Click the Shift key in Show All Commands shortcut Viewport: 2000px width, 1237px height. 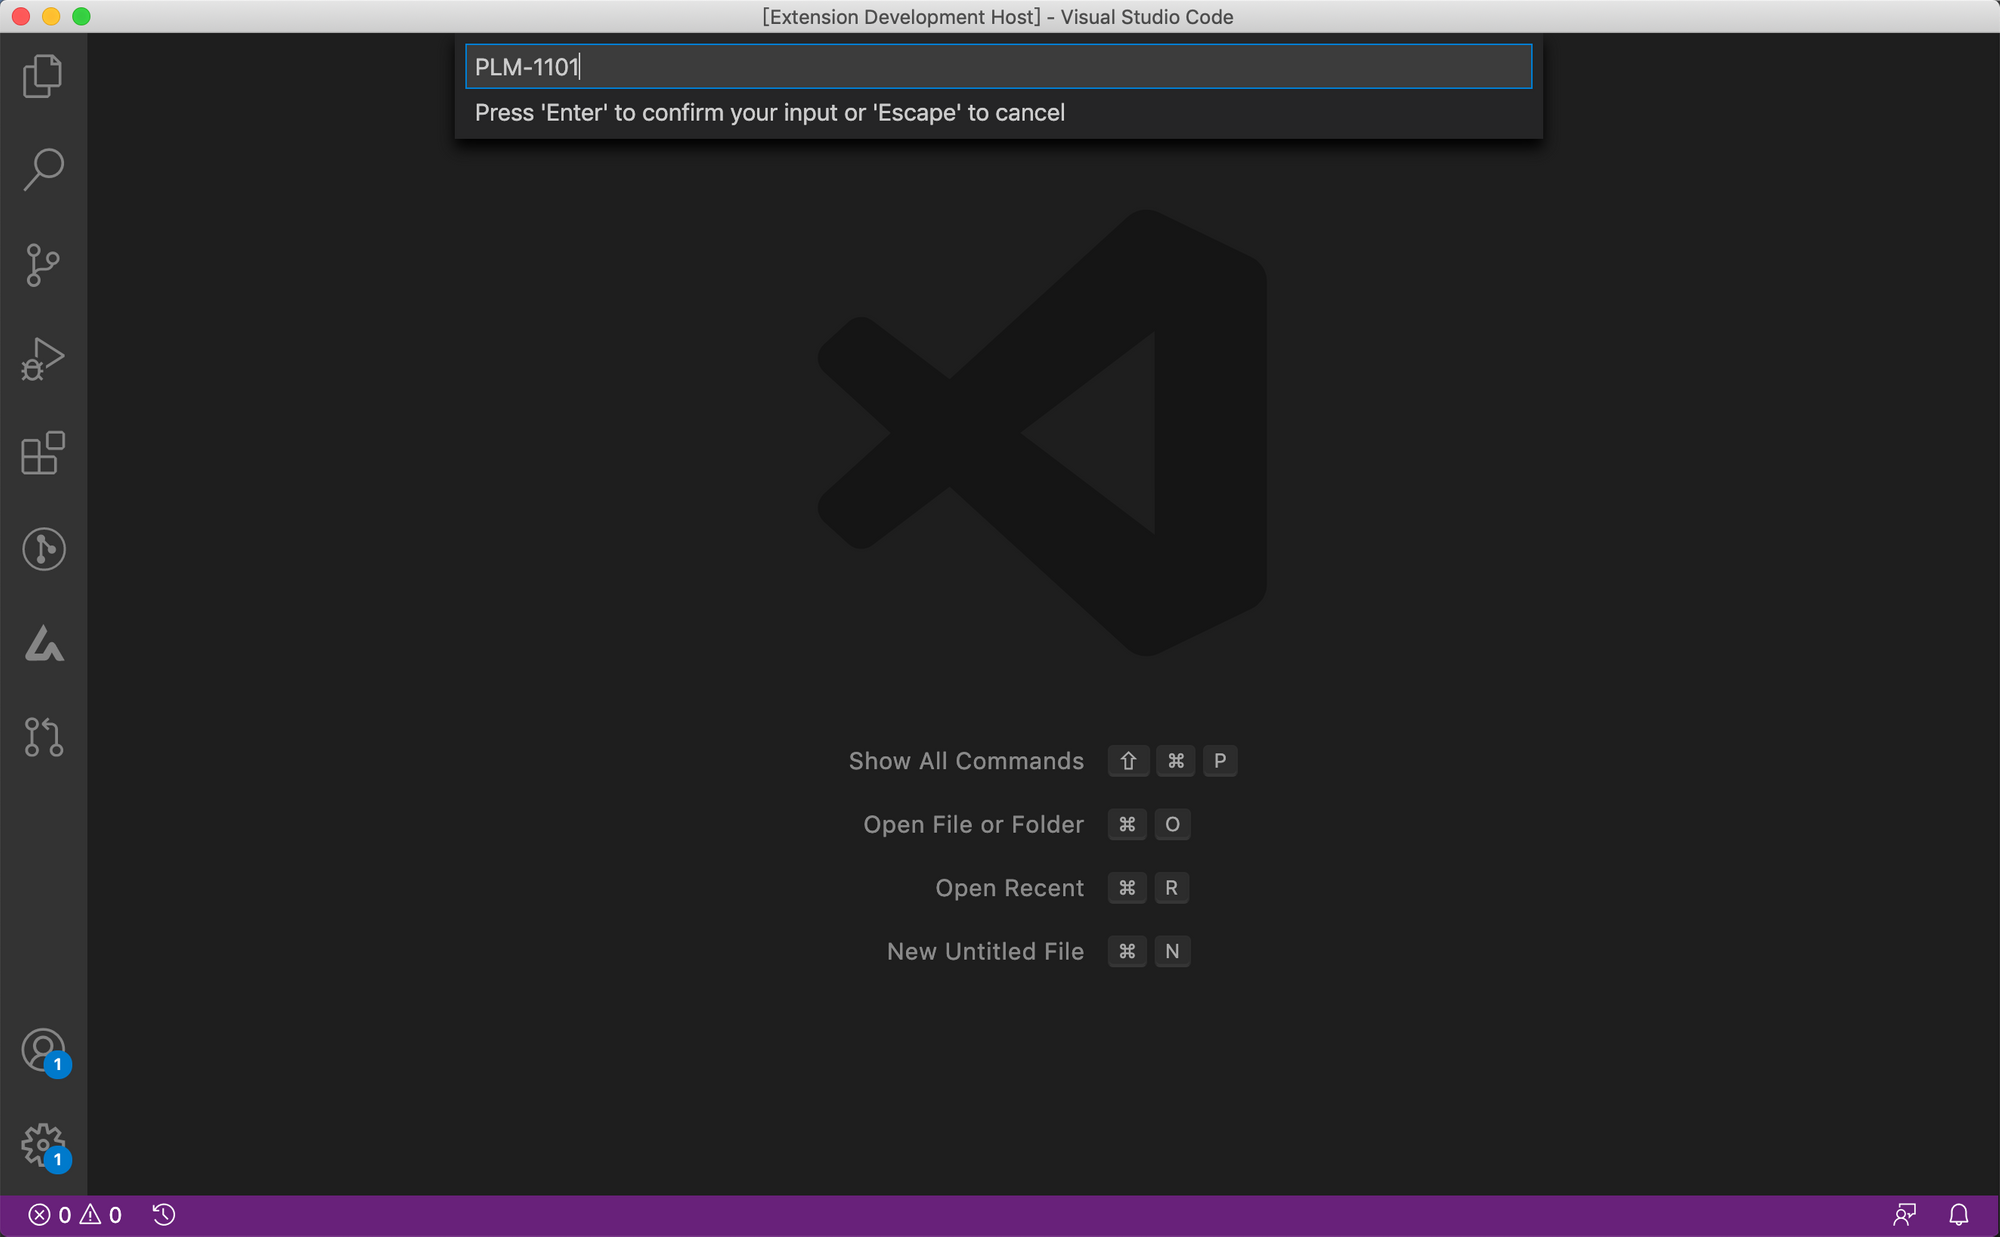click(x=1128, y=761)
